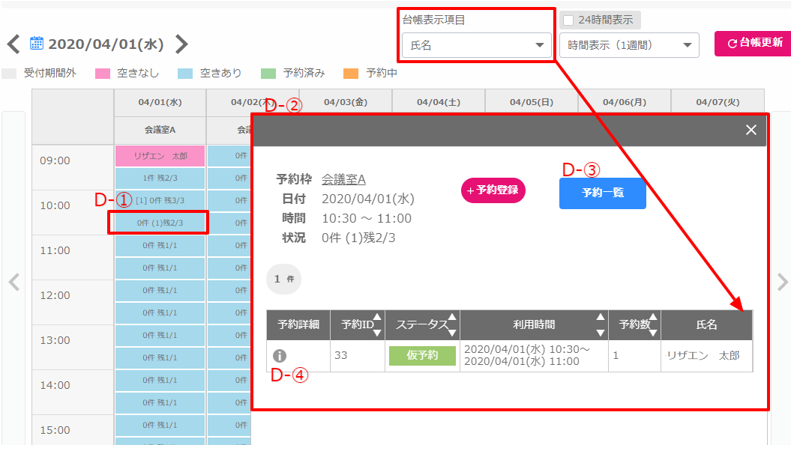The height and width of the screenshot is (462, 798).
Task: Follow the 会議室A link in popup
Action: point(343,179)
